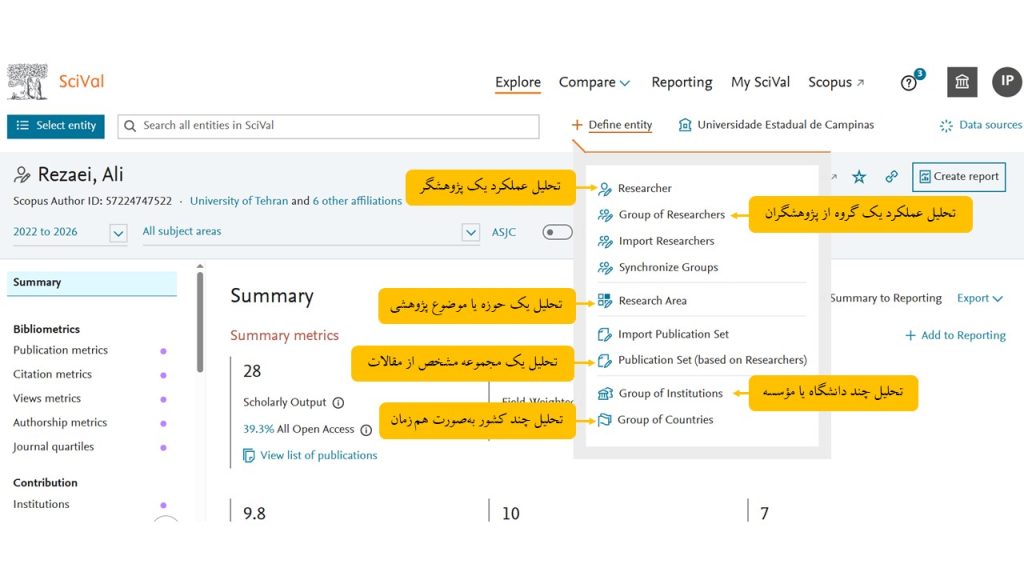Click the Group of Institutions building icon
Viewport: 1024px width, 576px height.
(605, 393)
